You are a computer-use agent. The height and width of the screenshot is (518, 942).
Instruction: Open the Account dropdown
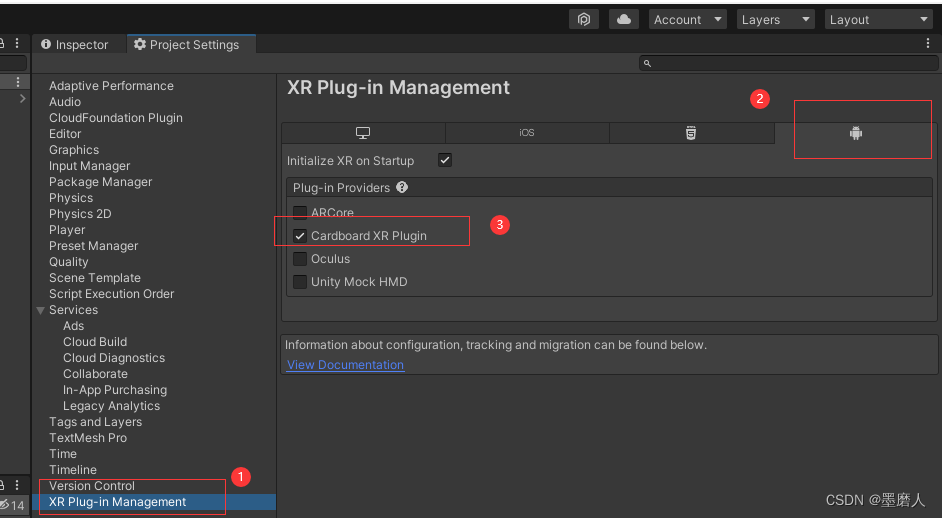[687, 19]
